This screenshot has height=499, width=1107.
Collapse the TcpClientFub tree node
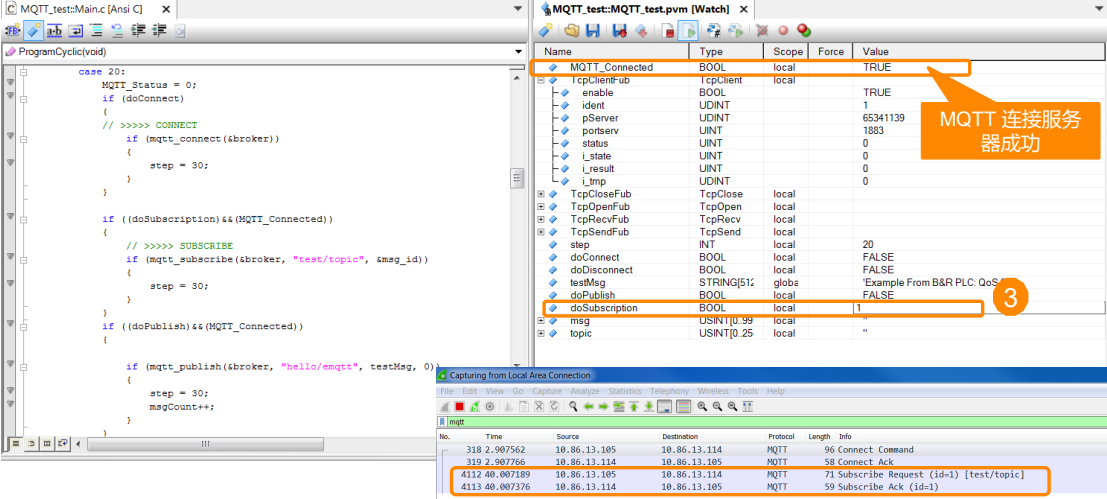coord(541,80)
